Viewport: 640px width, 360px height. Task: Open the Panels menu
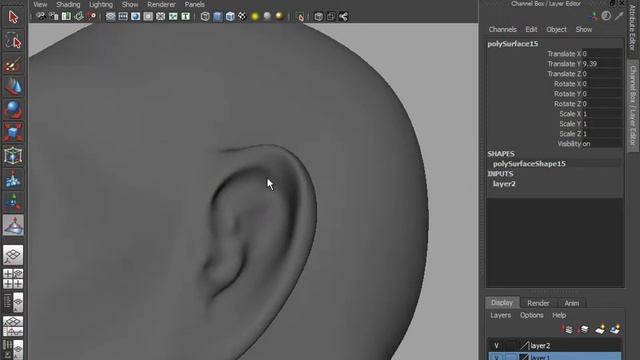(x=194, y=4)
